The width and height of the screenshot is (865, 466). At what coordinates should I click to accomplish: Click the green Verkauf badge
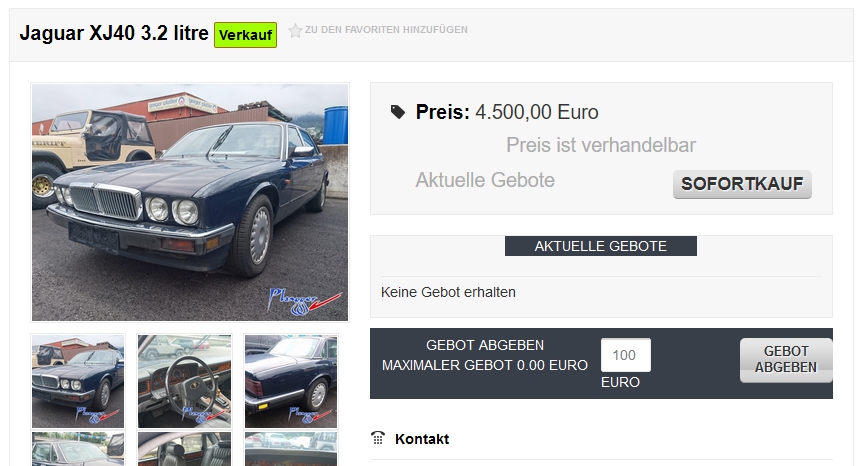[245, 35]
